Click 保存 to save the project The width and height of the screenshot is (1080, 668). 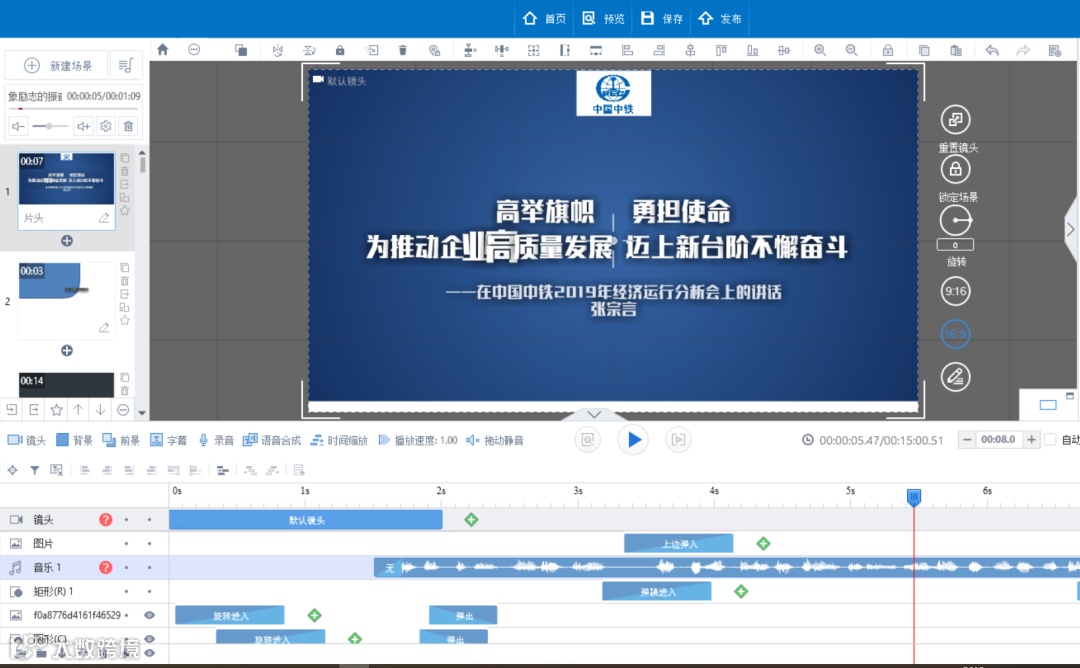[662, 19]
